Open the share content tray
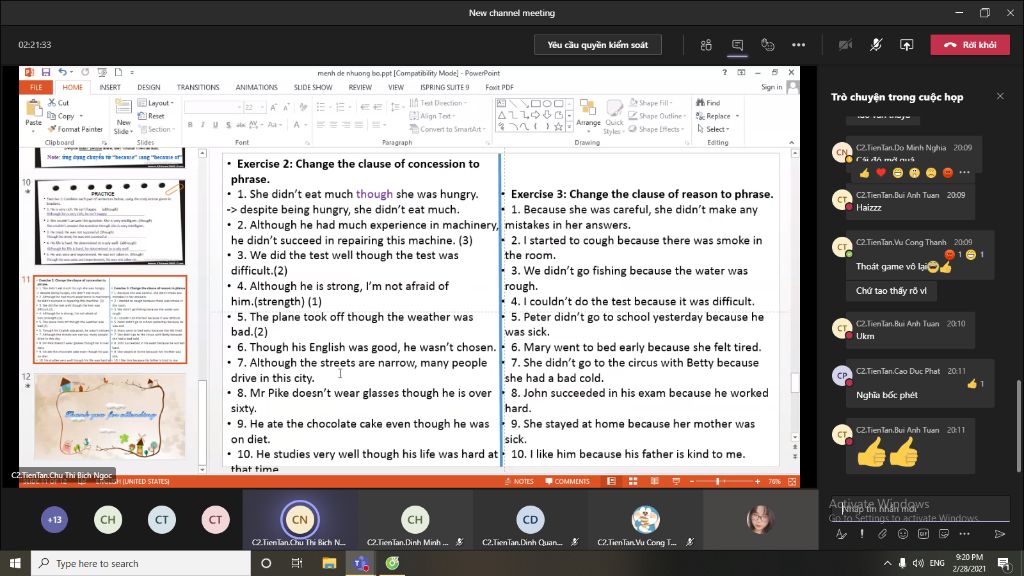1024x576 pixels. click(x=906, y=45)
